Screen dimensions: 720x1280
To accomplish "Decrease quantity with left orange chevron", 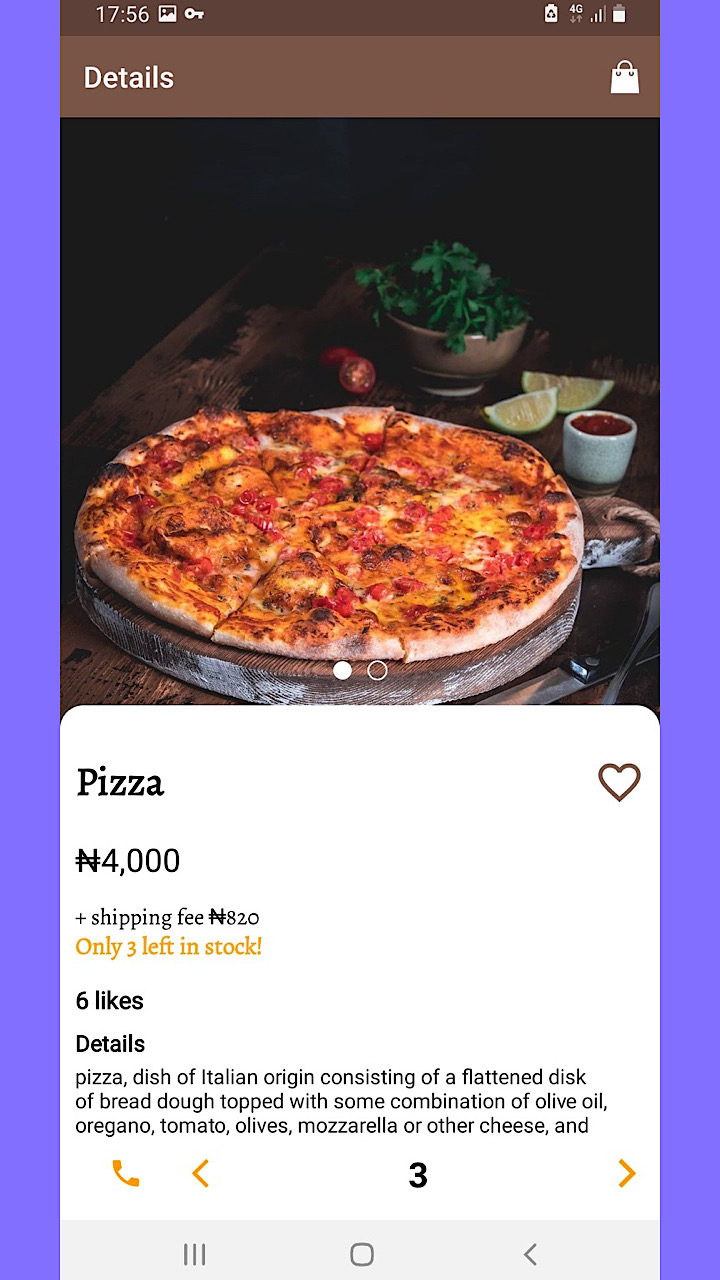I will click(200, 1173).
